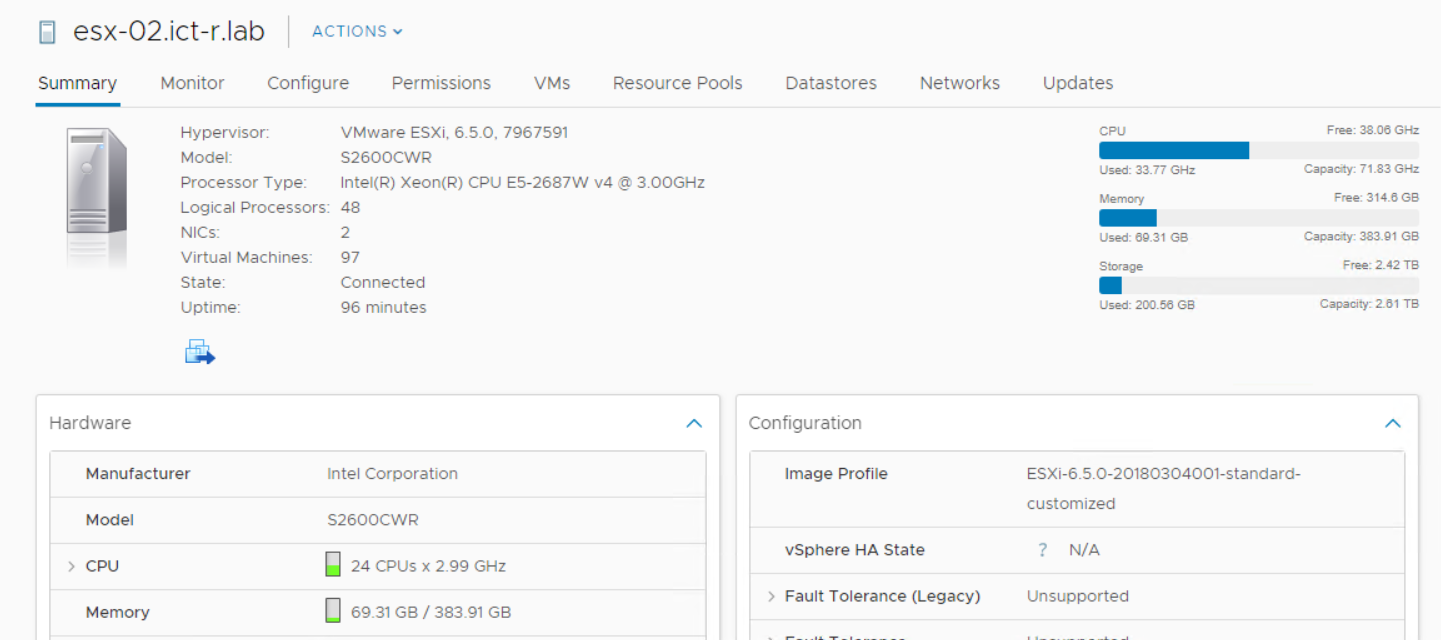Open the Updates tab
The image size is (1441, 640).
pos(1077,83)
